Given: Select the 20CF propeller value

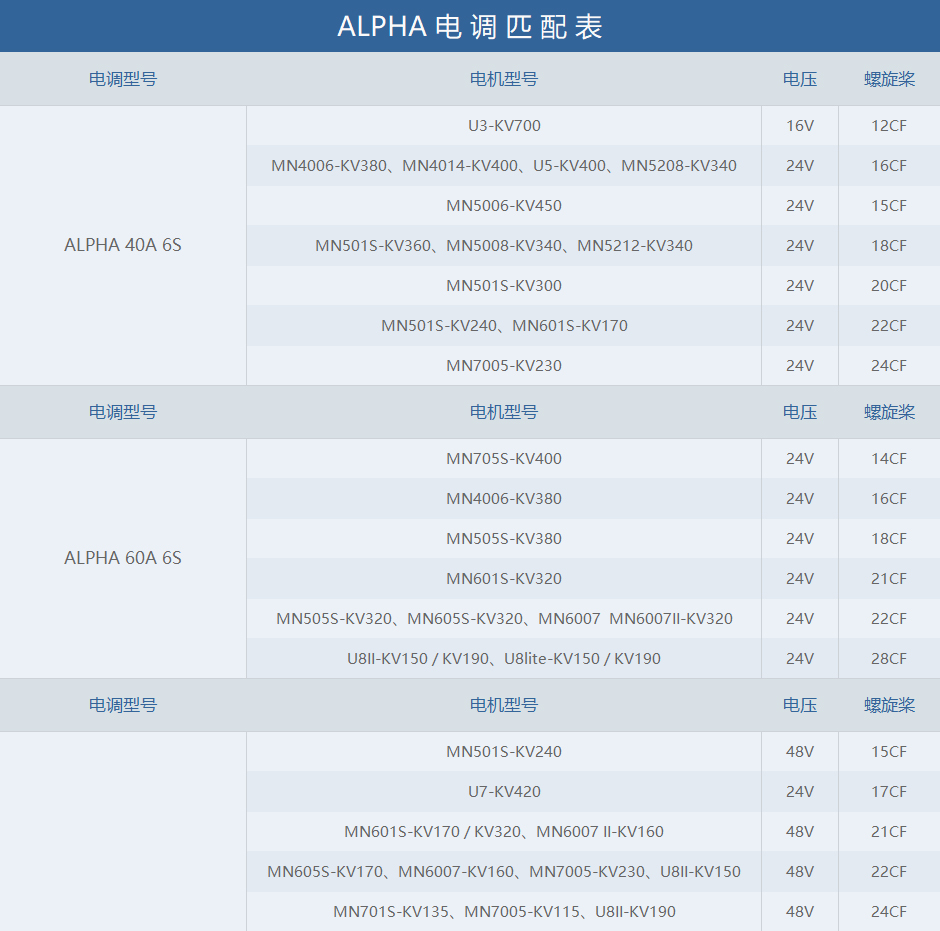Looking at the screenshot, I should [889, 286].
